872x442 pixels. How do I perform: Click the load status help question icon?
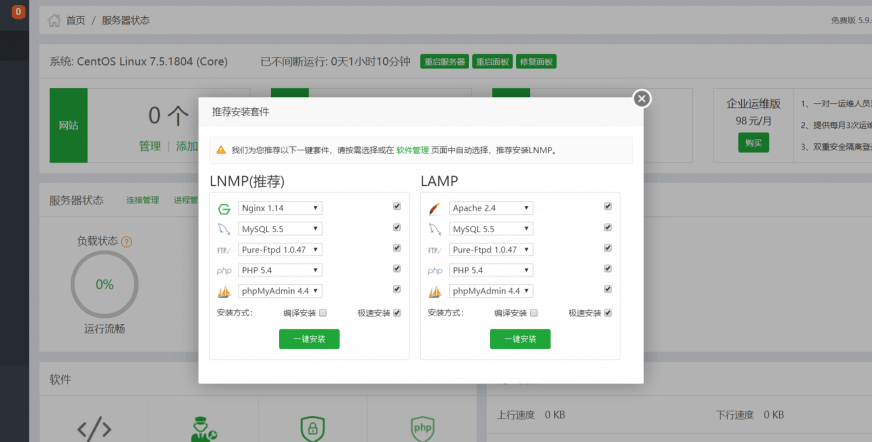127,242
